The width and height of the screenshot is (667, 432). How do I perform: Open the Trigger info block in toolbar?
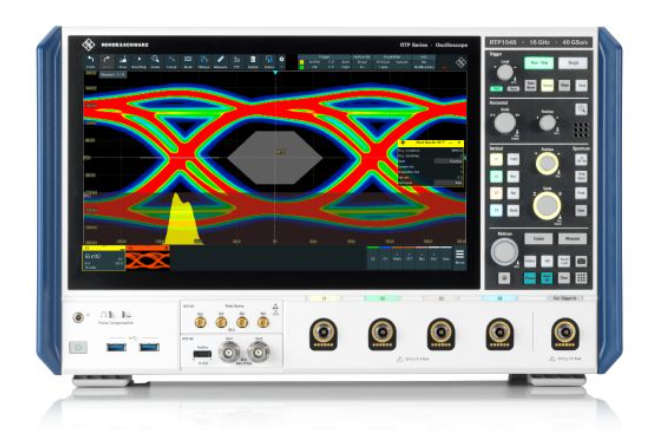[325, 62]
